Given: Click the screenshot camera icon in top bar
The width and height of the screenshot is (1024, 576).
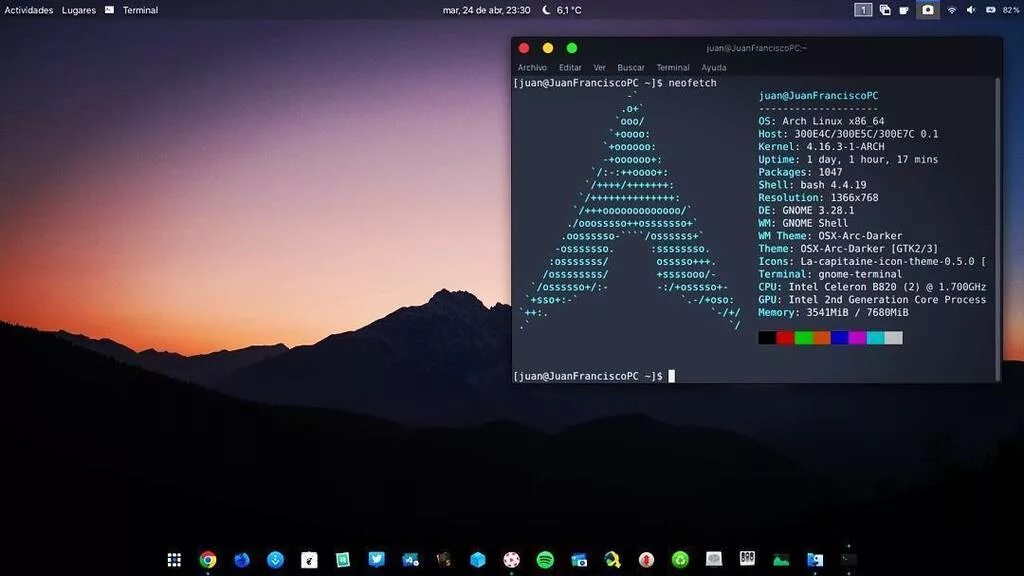Looking at the screenshot, I should pos(927,10).
